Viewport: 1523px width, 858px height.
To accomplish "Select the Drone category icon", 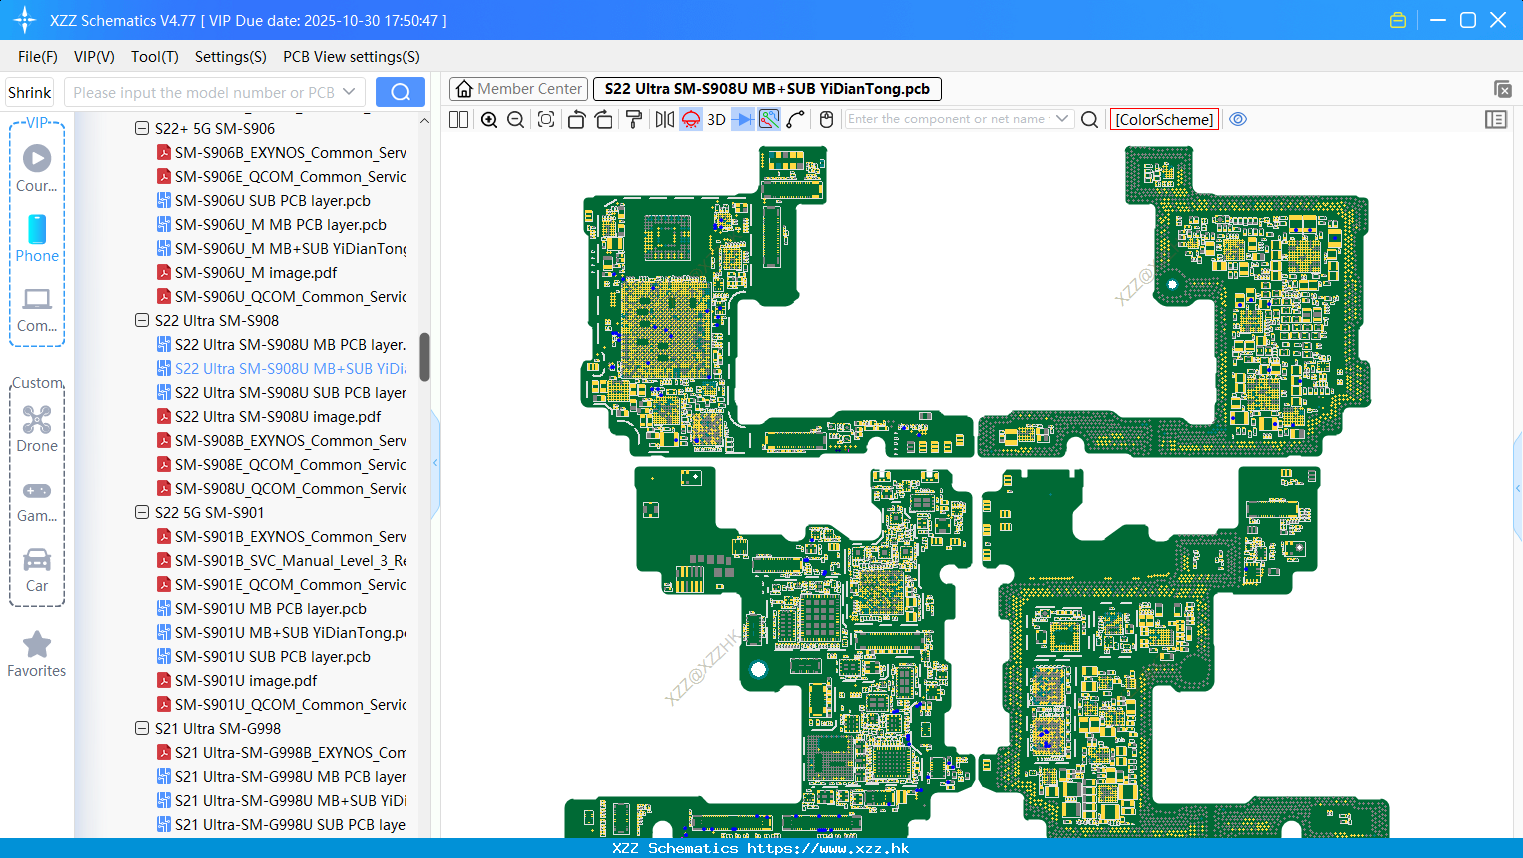I will point(37,420).
